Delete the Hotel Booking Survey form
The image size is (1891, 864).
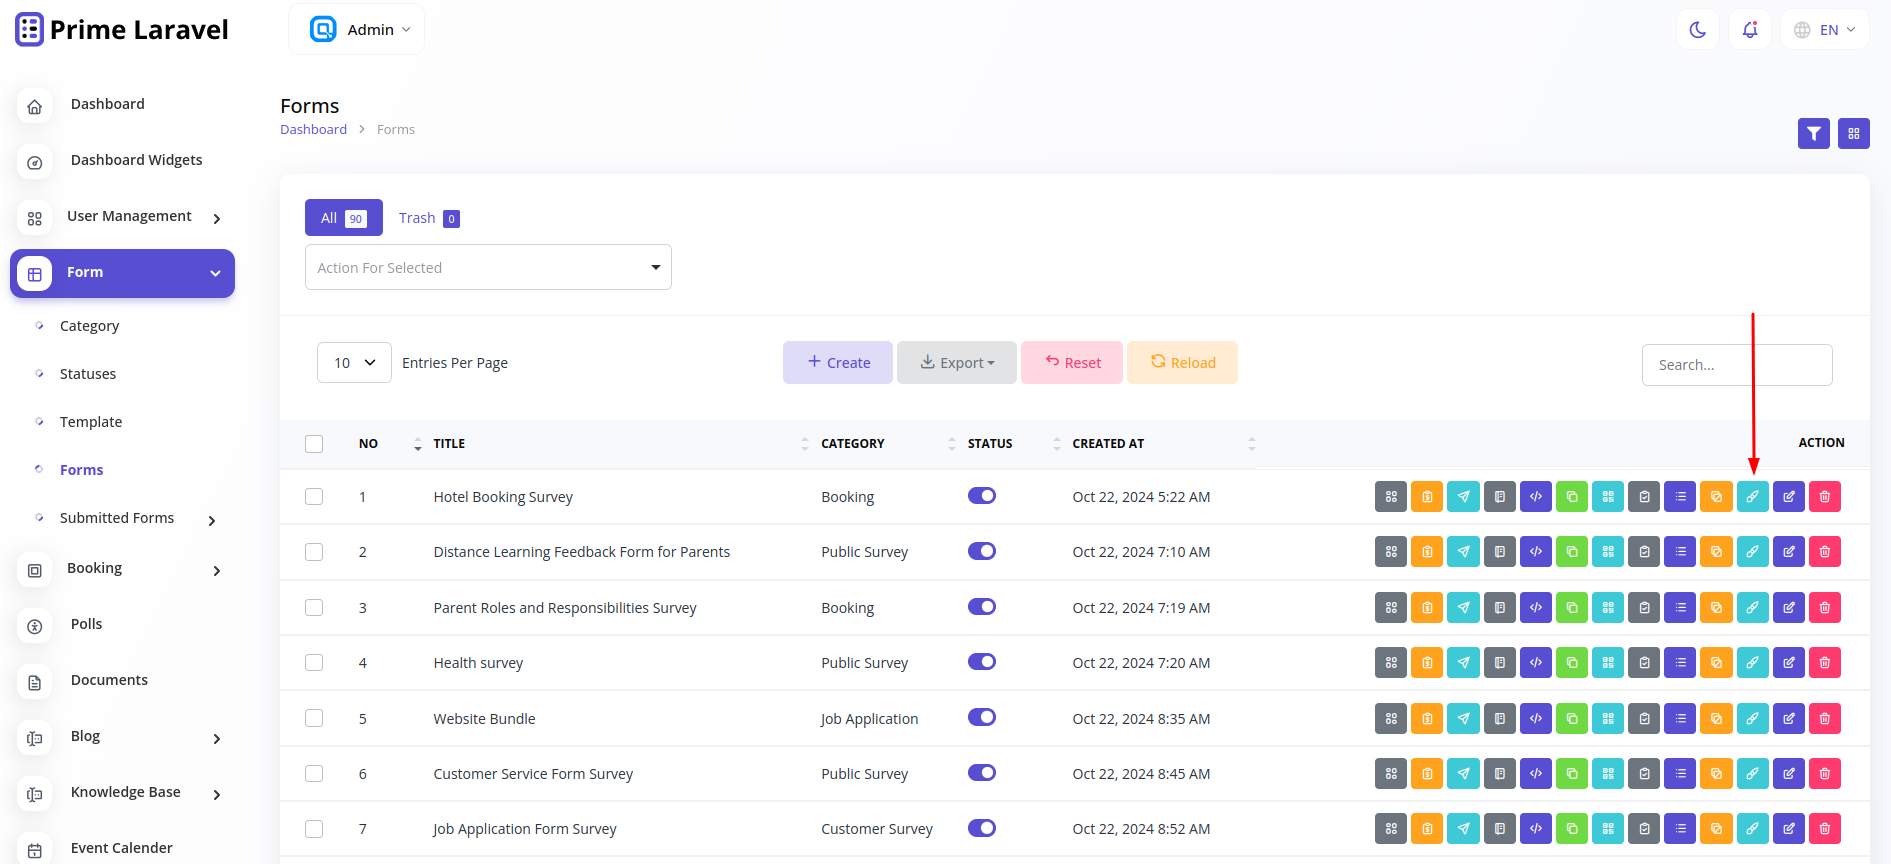[x=1824, y=497]
